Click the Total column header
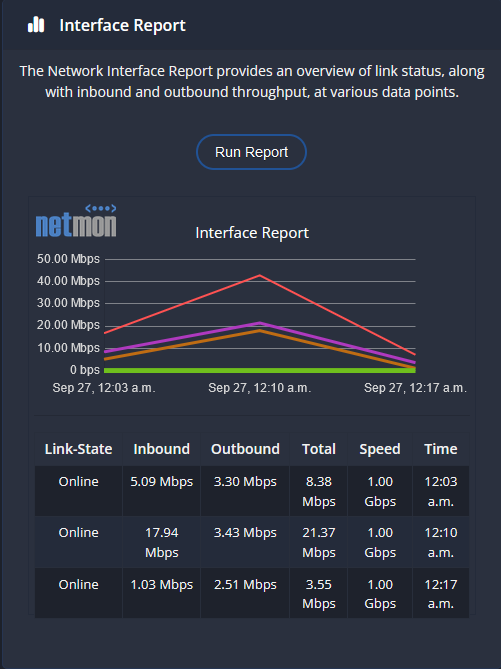501x669 pixels. [318, 449]
